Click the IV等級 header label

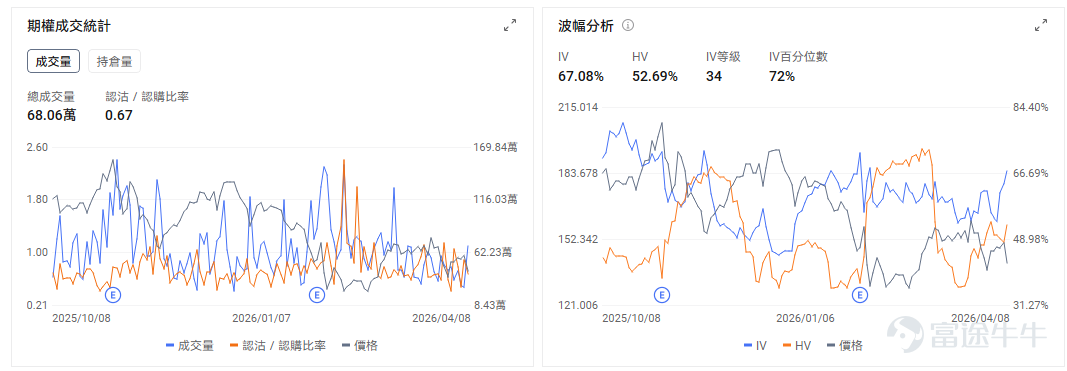click(723, 57)
